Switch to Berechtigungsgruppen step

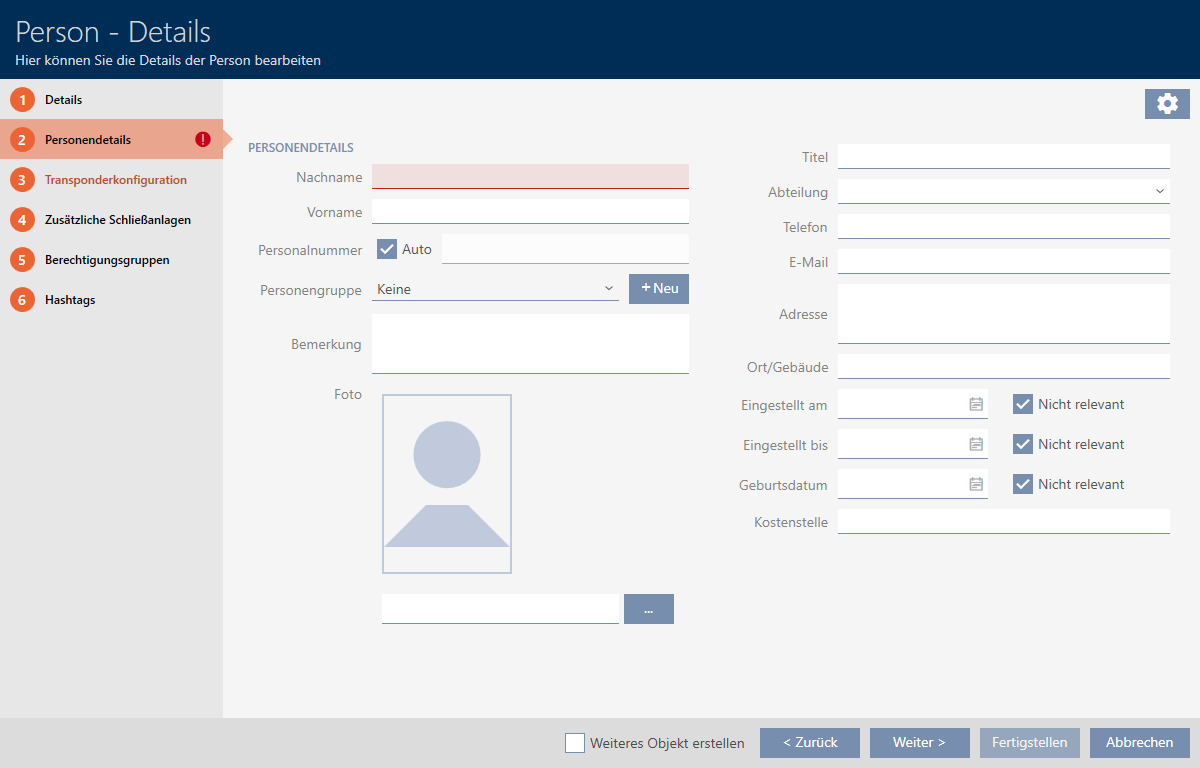pos(106,260)
